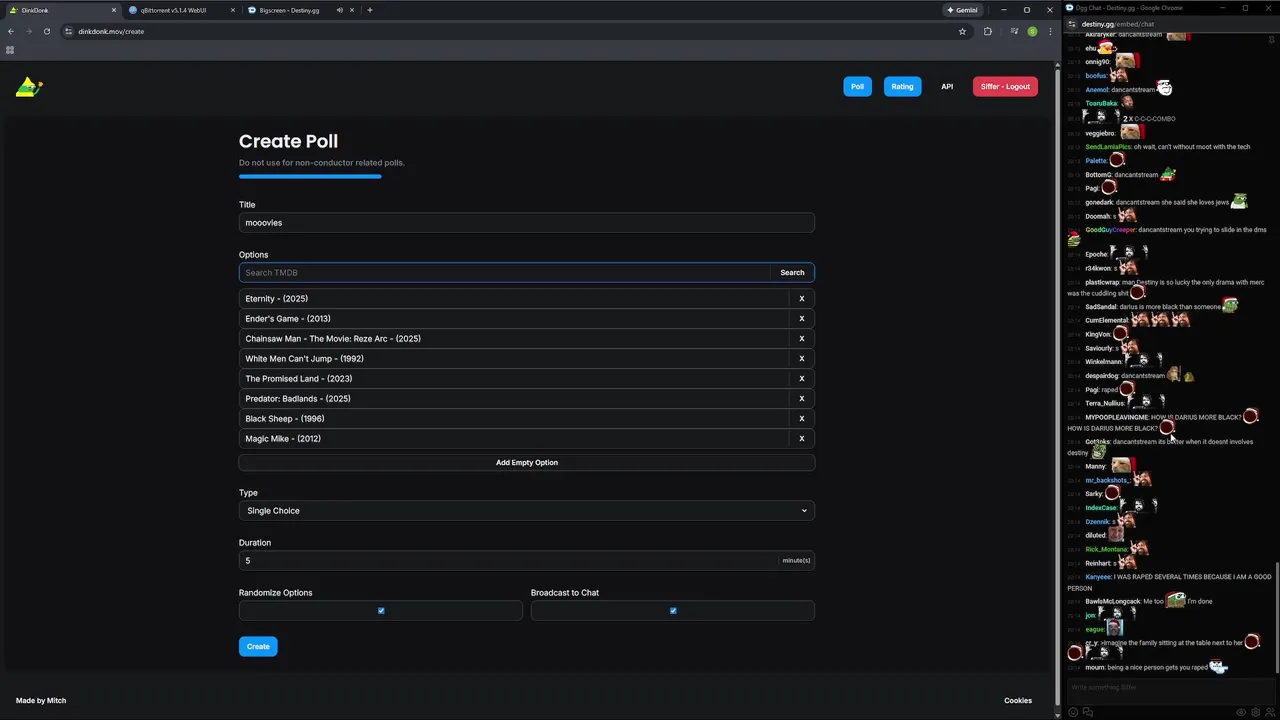Close the Bigscreen Destiny.gg tab
Image resolution: width=1280 pixels, height=720 pixels.
pos(353,10)
